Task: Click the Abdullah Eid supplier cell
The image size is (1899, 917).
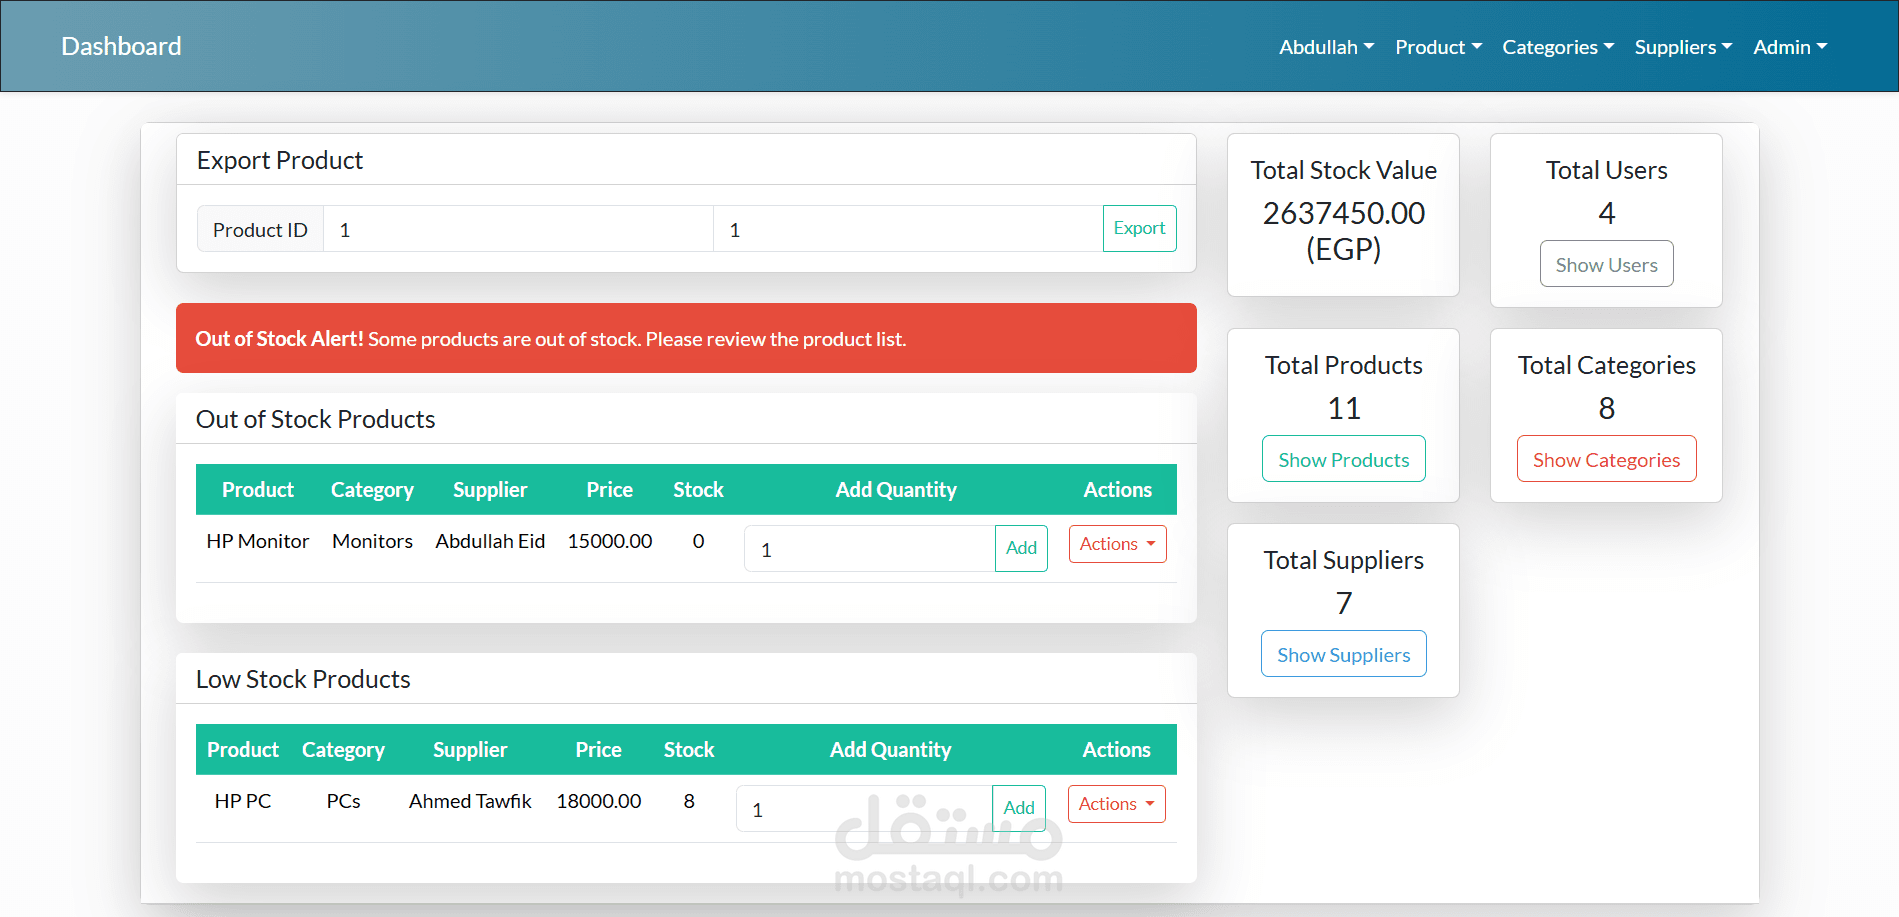Action: tap(490, 541)
